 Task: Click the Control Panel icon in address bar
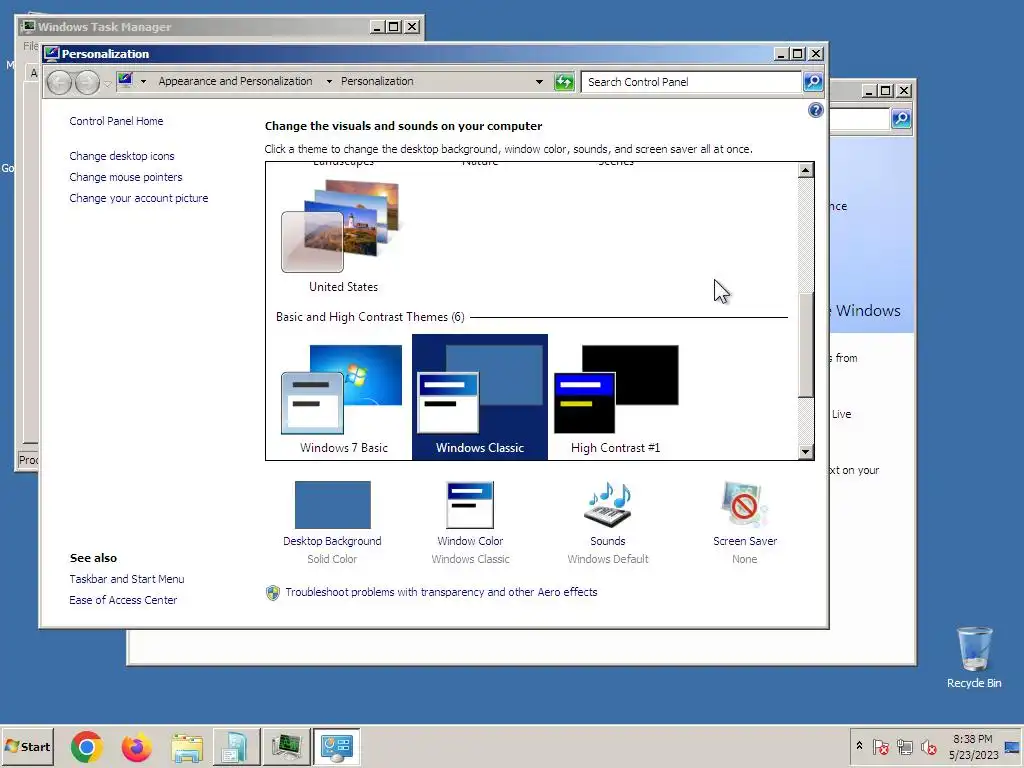click(x=125, y=81)
